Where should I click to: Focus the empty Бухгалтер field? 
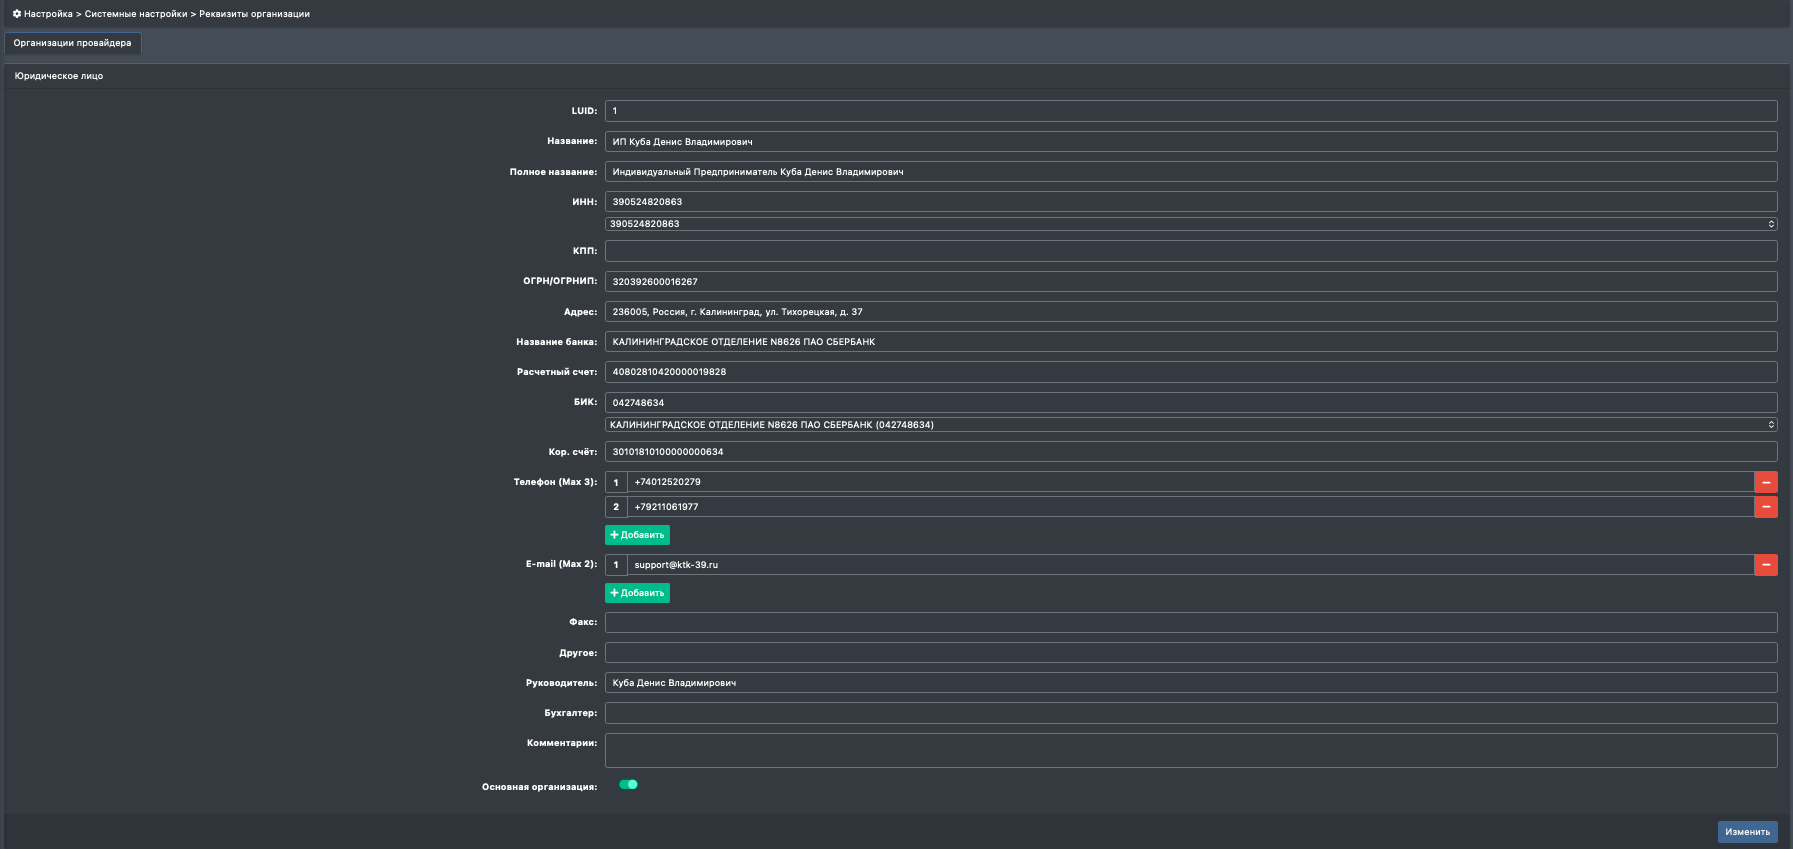coord(1191,713)
